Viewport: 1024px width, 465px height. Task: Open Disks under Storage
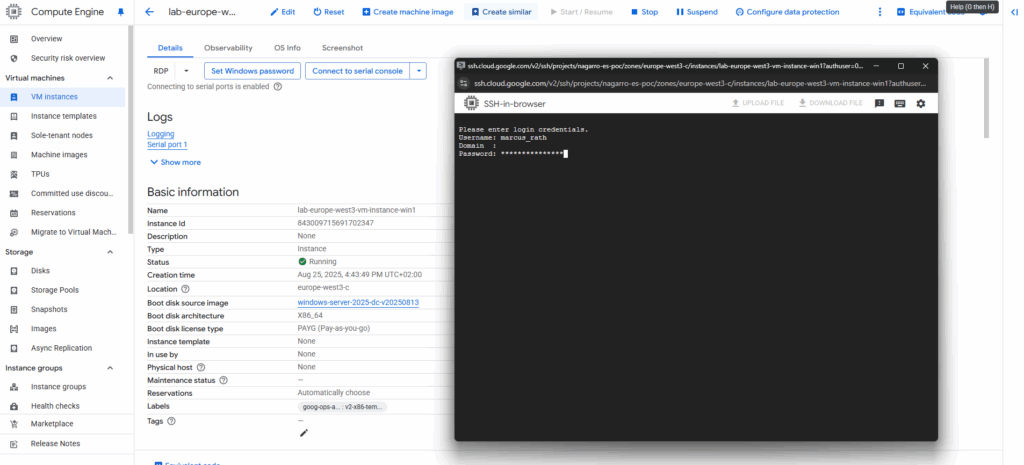point(40,270)
